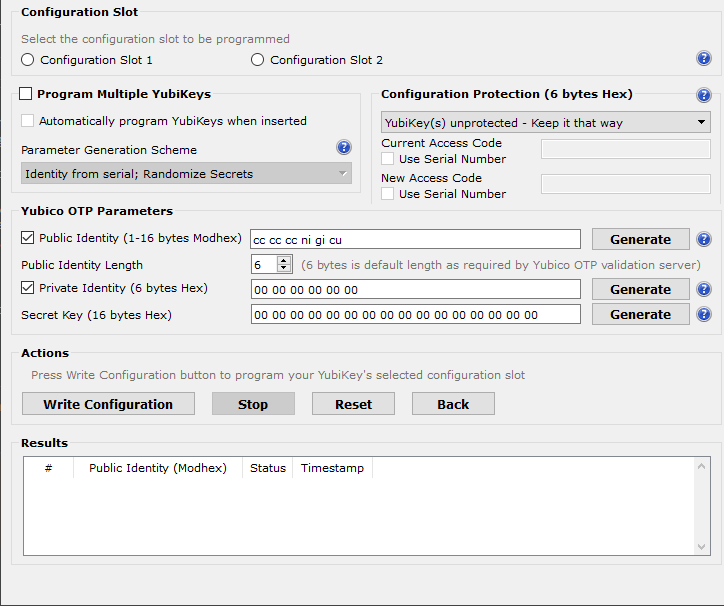Click help icon beside Parameter Generation Scheme
The height and width of the screenshot is (606, 724).
coord(344,148)
